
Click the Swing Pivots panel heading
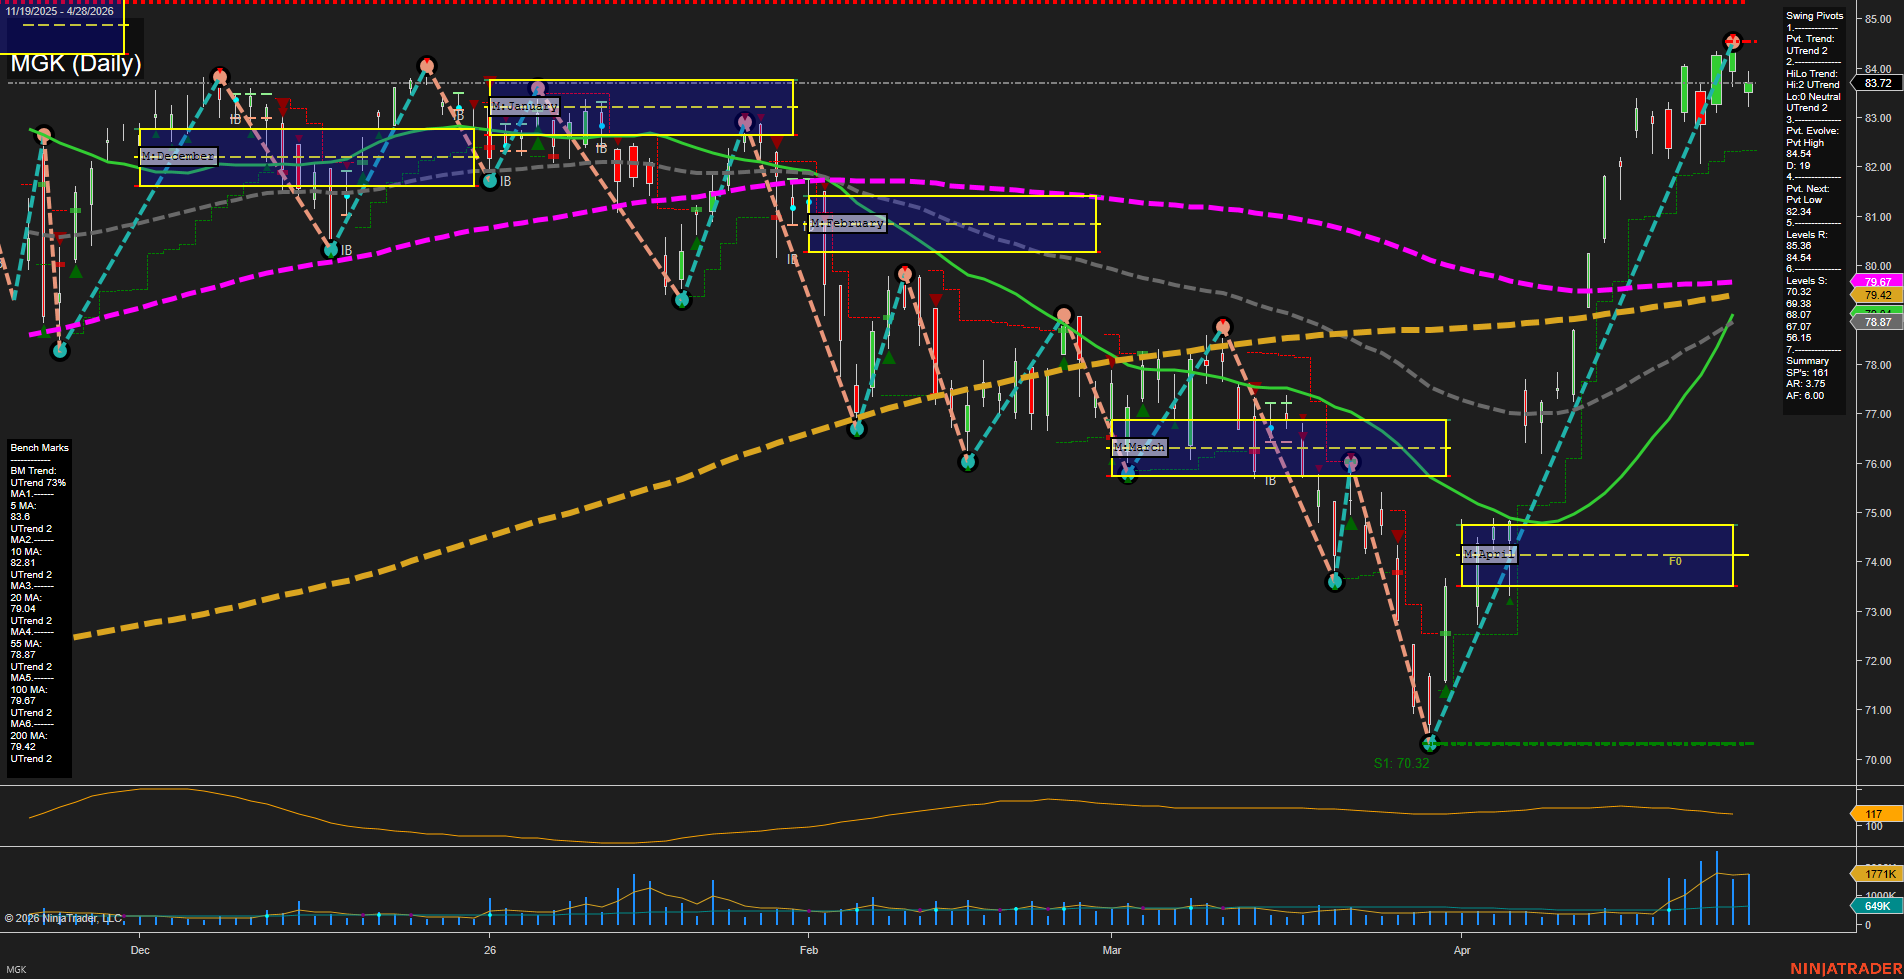tap(1814, 16)
